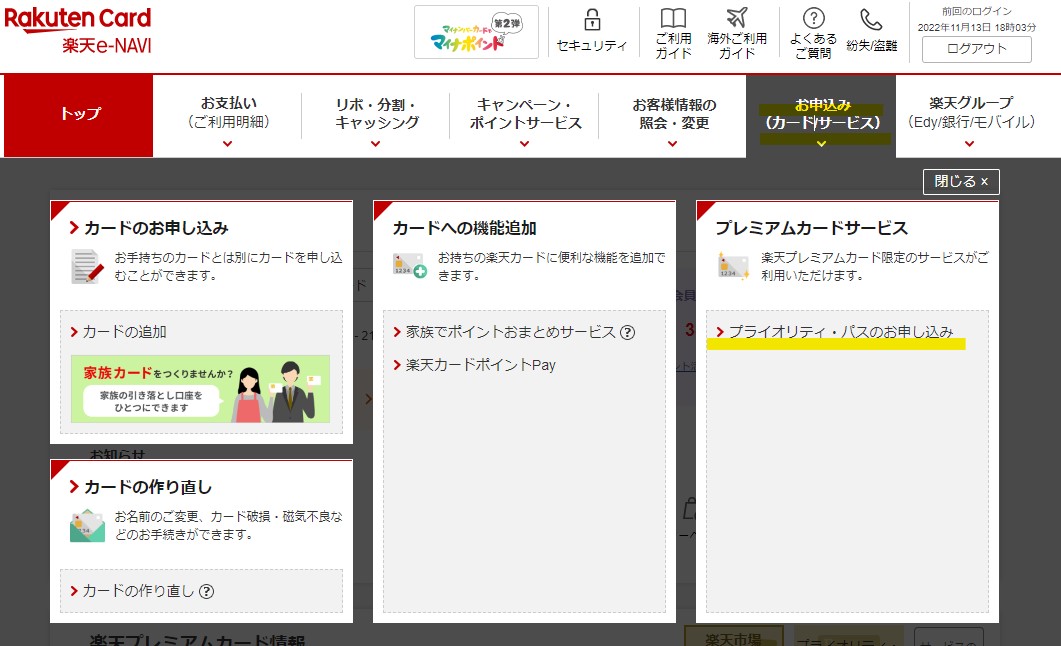Close the dropdown with 閉じる×
The width and height of the screenshot is (1061, 646).
pos(961,181)
